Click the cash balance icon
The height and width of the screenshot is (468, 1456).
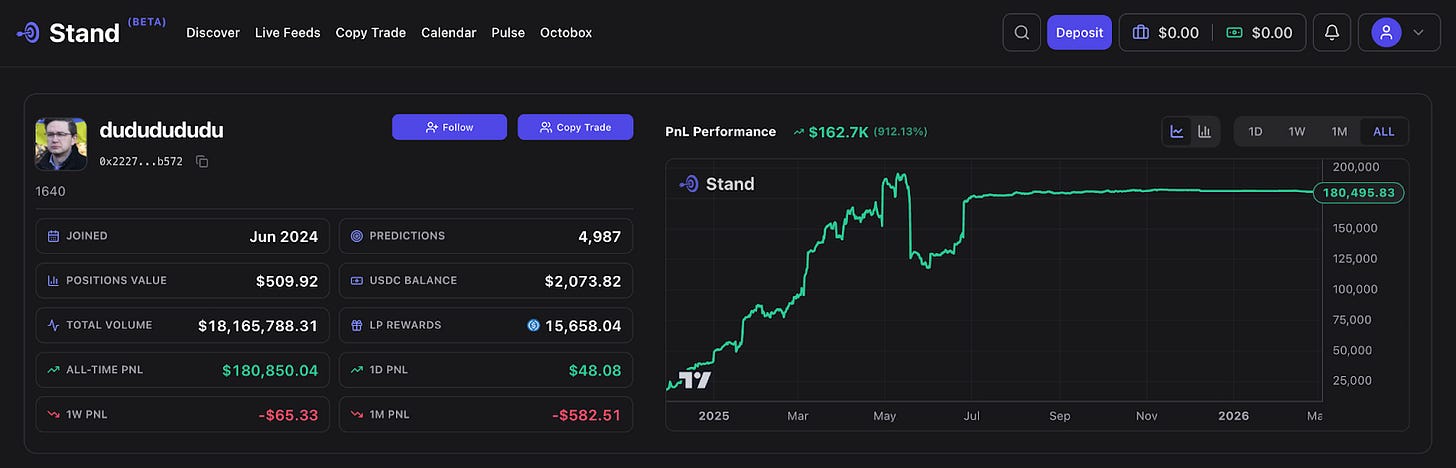click(x=1235, y=32)
